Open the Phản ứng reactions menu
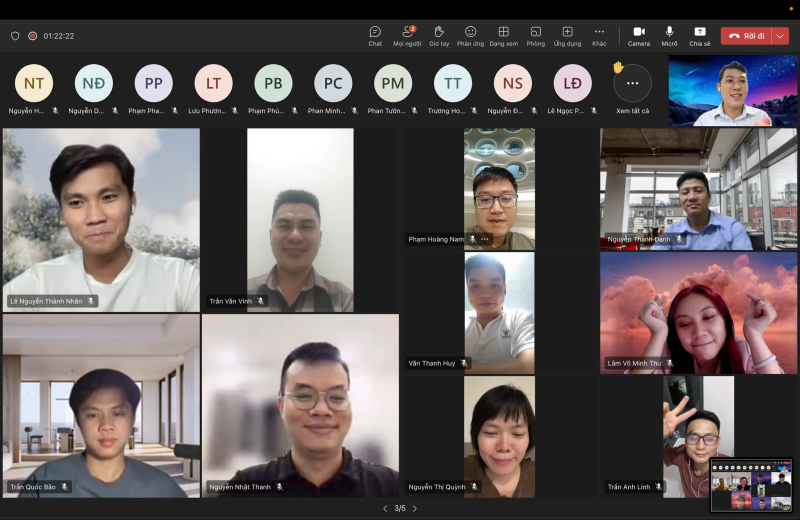Image resolution: width=800 pixels, height=520 pixels. (x=470, y=35)
